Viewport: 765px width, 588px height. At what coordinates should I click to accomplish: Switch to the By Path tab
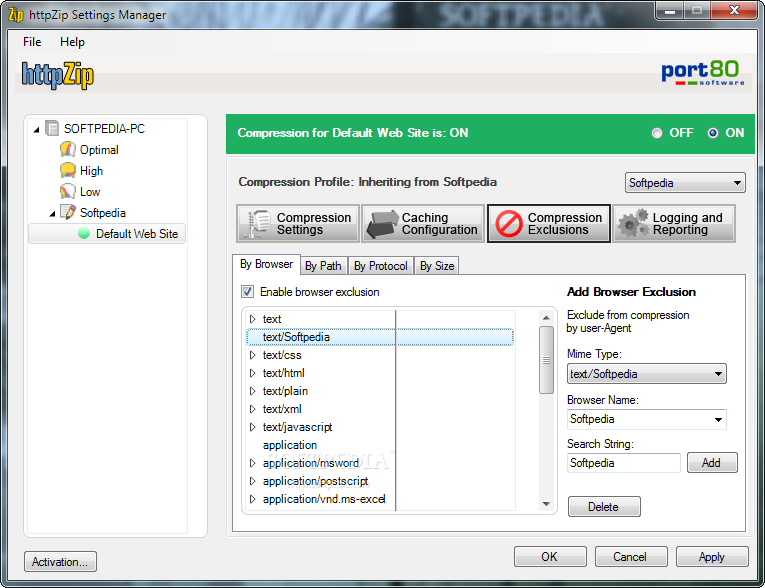(323, 266)
